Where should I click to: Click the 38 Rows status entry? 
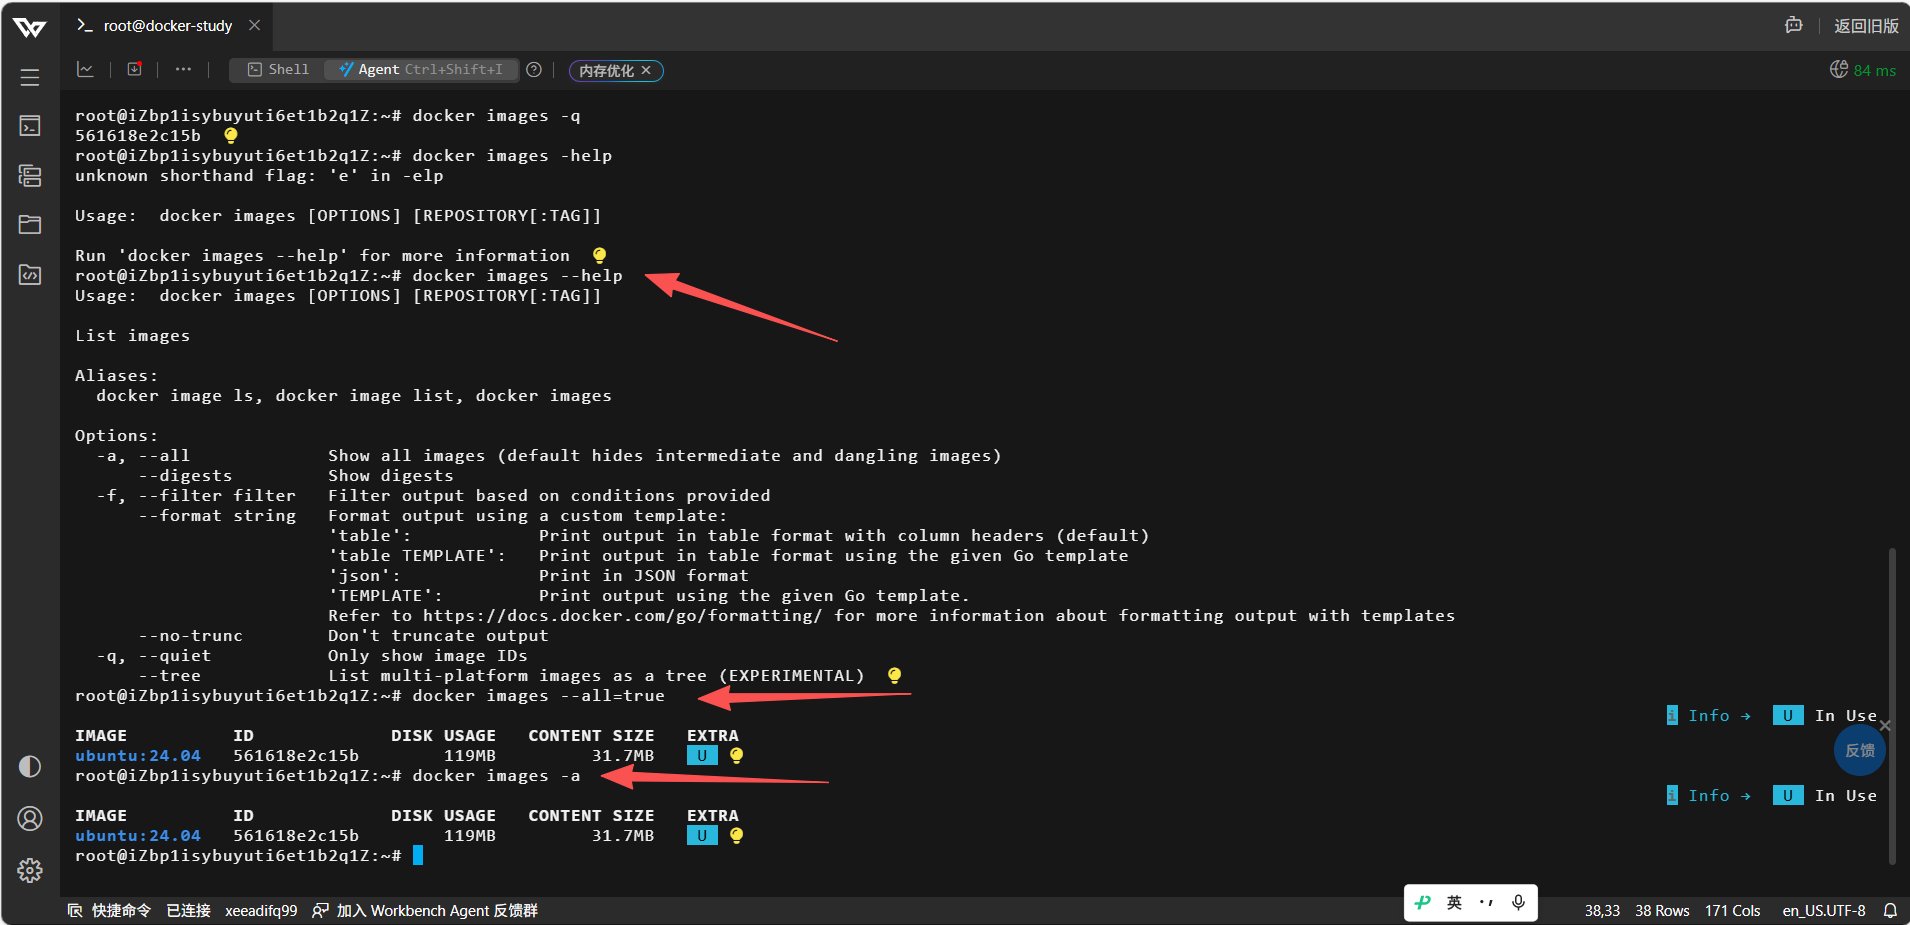pos(1662,910)
